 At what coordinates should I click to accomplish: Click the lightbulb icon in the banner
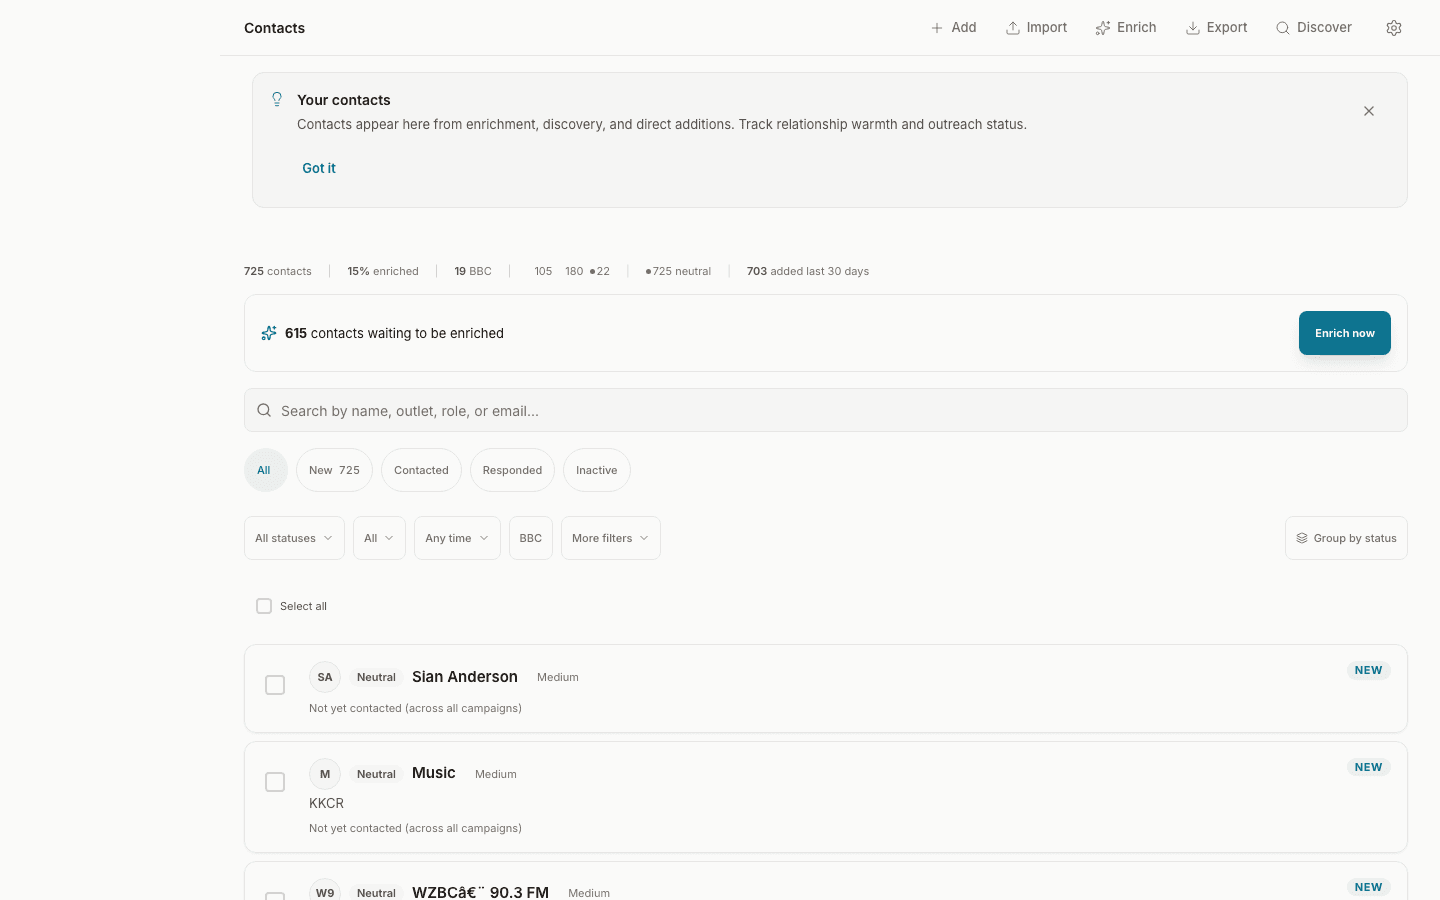[277, 99]
